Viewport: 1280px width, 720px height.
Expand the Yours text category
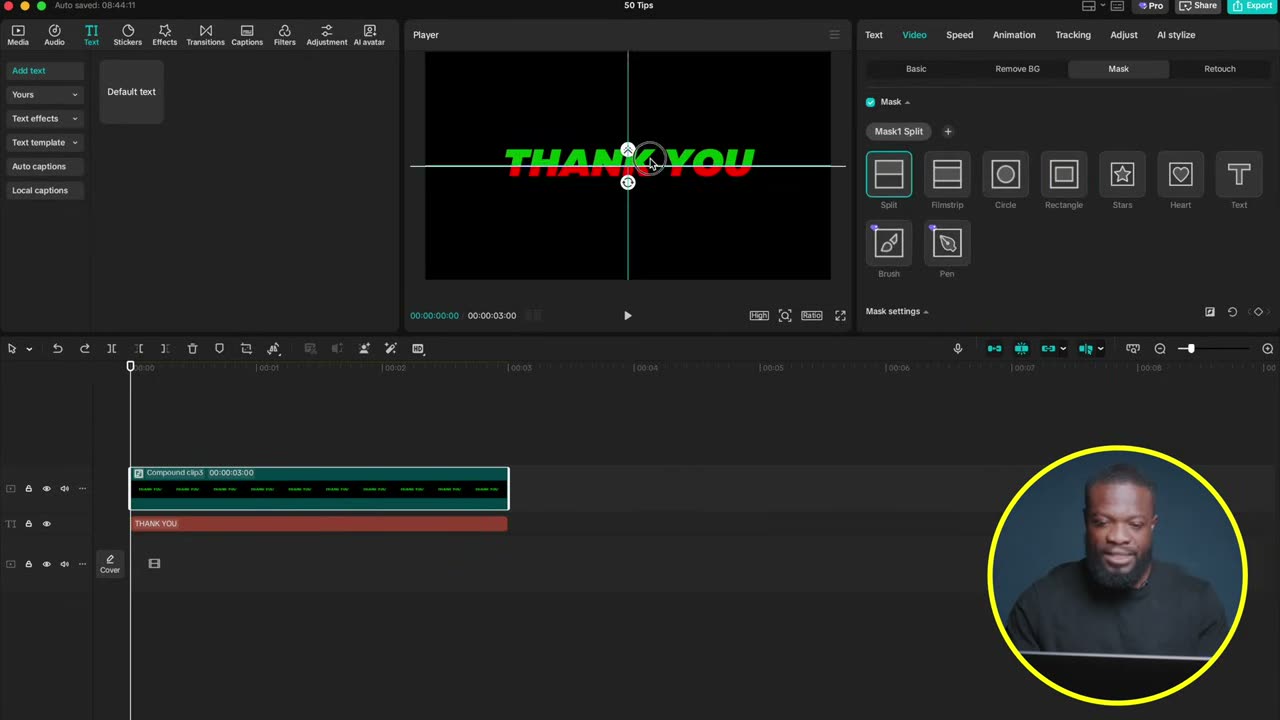(x=45, y=95)
